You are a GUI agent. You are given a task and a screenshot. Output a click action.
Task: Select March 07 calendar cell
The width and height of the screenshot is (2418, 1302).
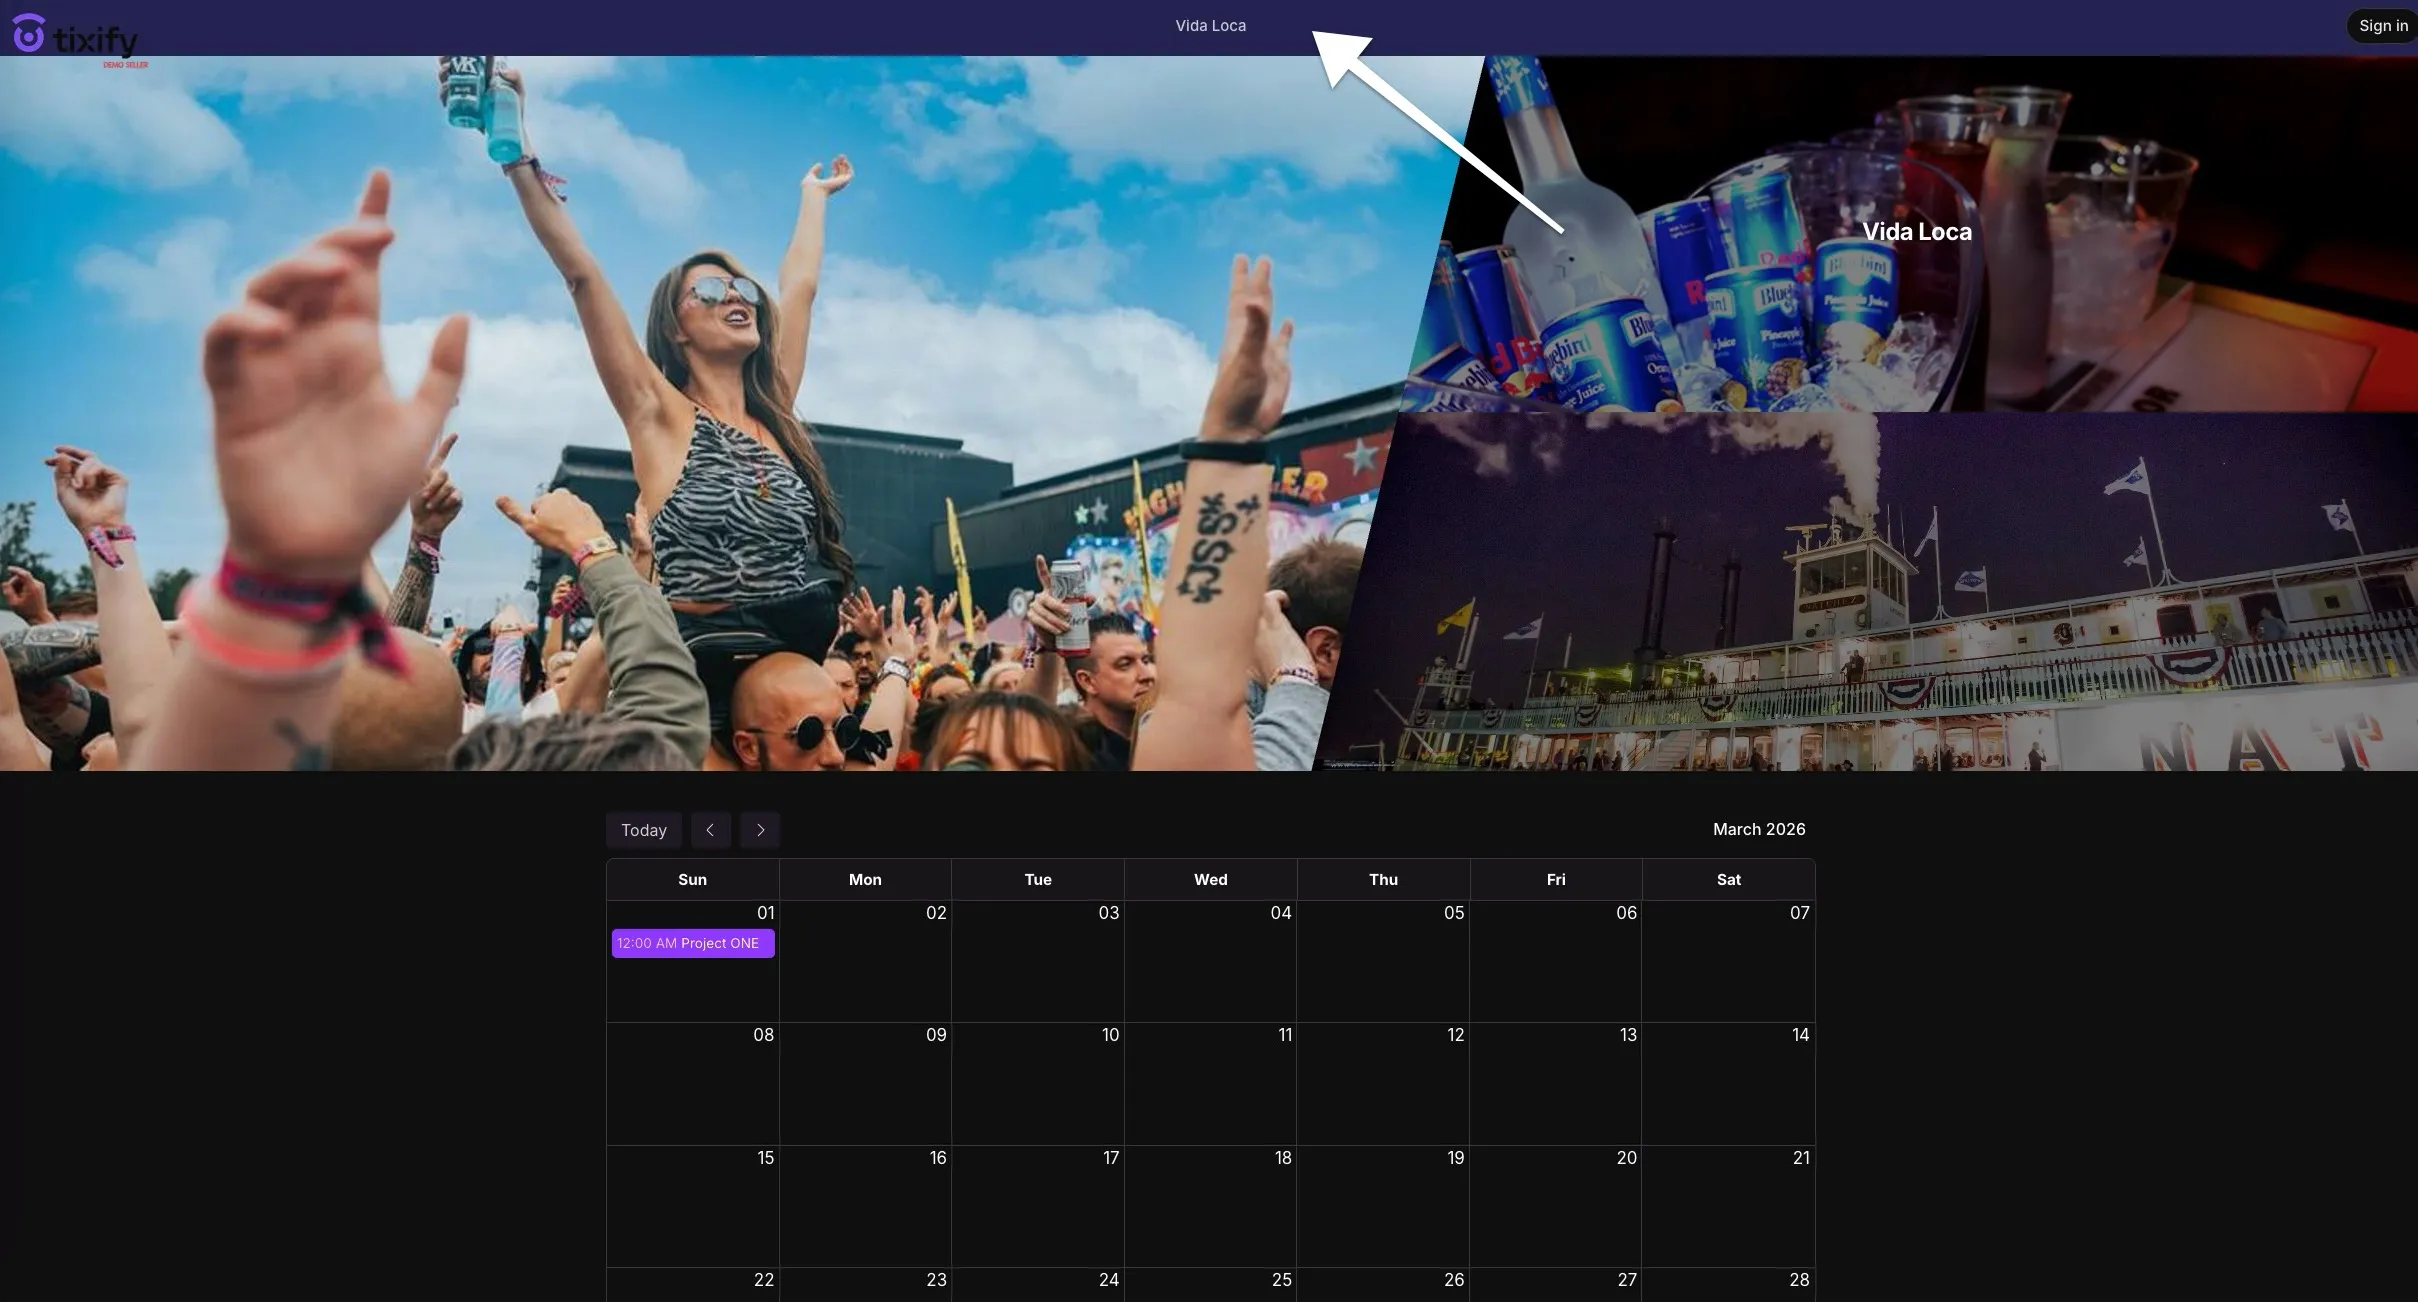pos(1729,961)
